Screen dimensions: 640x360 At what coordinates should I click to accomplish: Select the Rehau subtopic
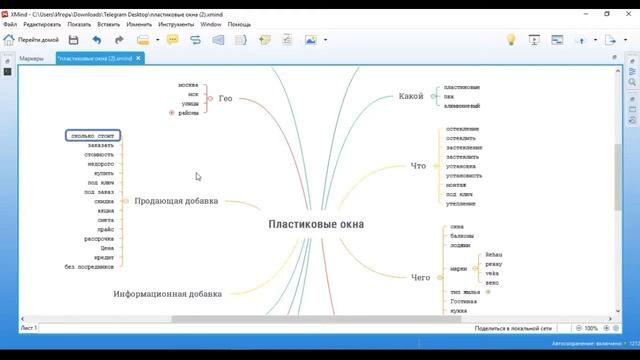(494, 255)
